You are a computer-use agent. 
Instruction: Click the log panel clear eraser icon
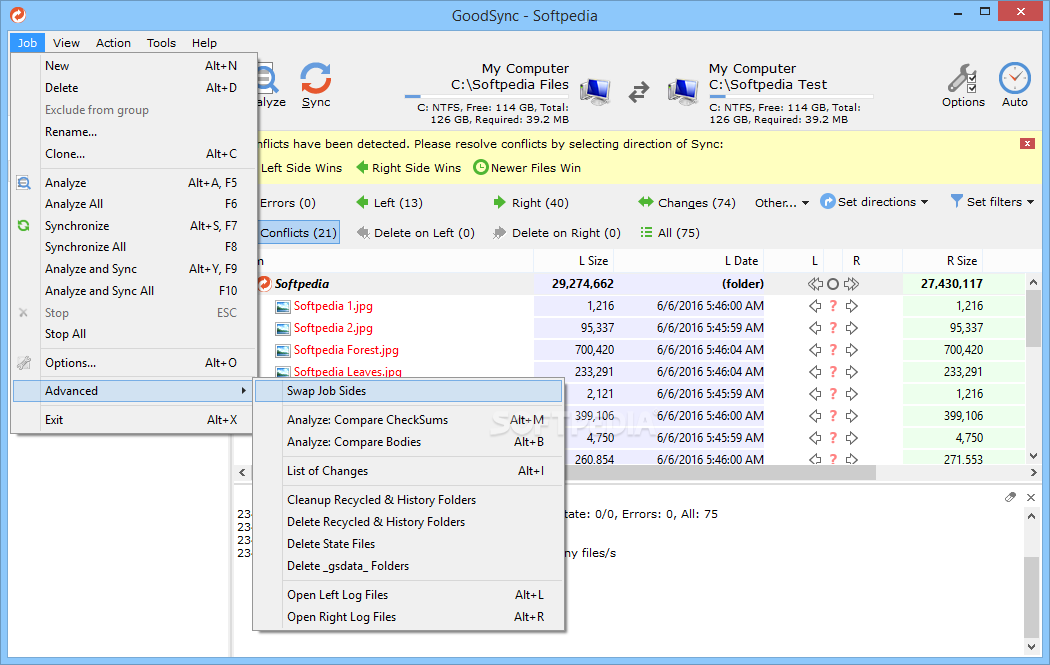[1010, 497]
